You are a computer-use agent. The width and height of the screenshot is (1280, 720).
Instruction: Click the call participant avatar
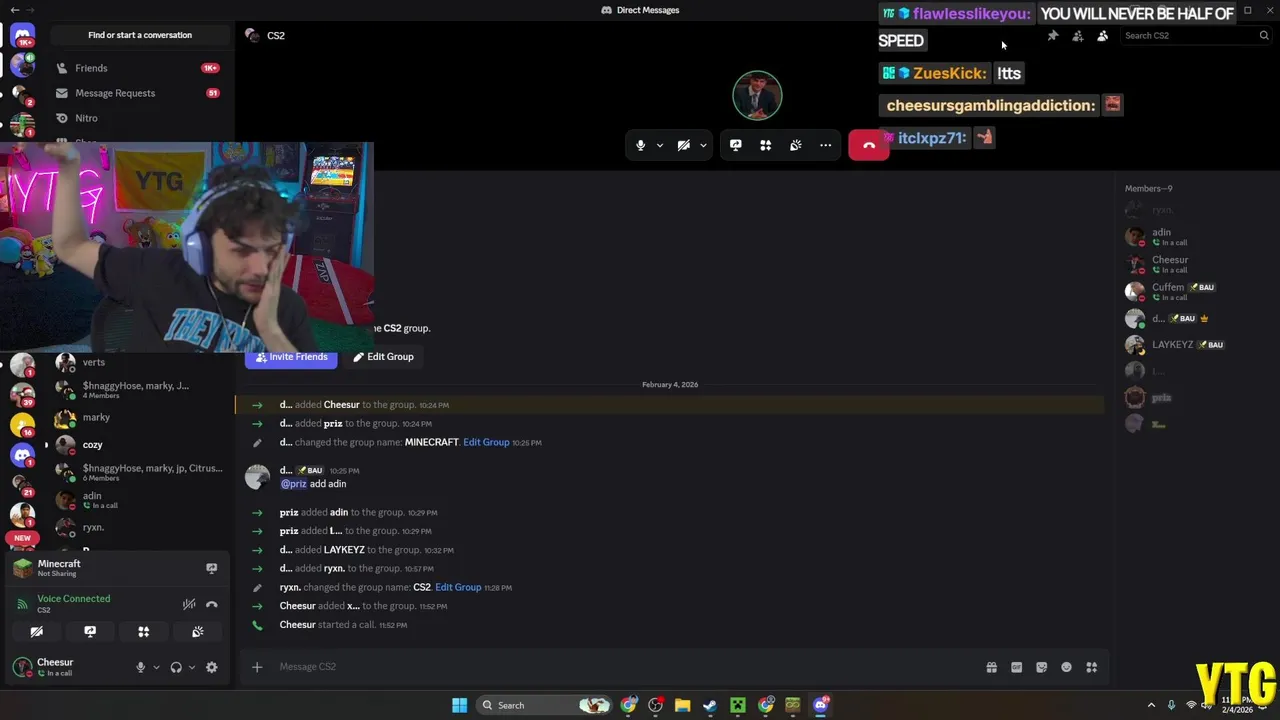[x=757, y=95]
